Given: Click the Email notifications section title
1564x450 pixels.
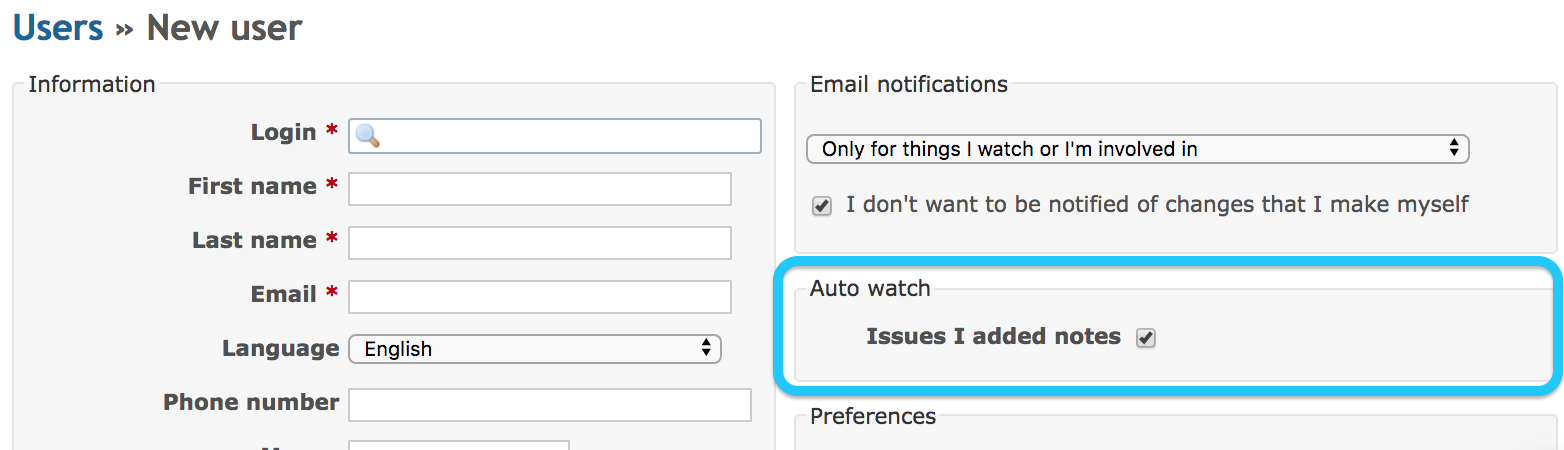Looking at the screenshot, I should click(x=909, y=85).
